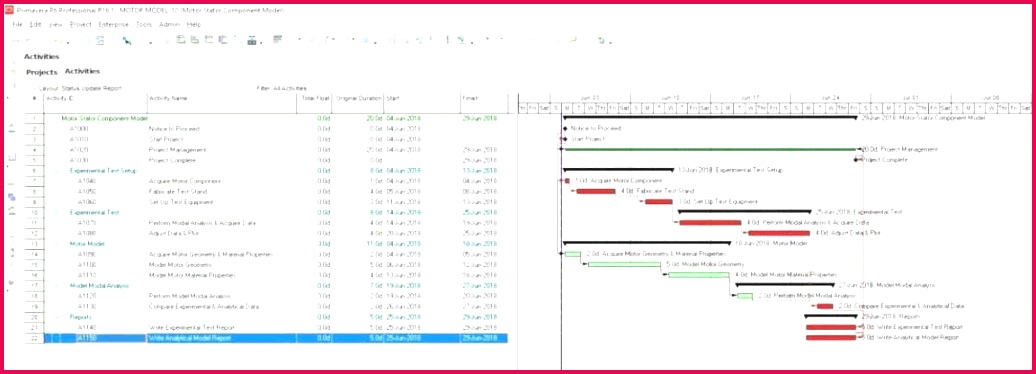Collapse the Experimental Test group row
Screen dimensions: 1036x374
(57, 213)
